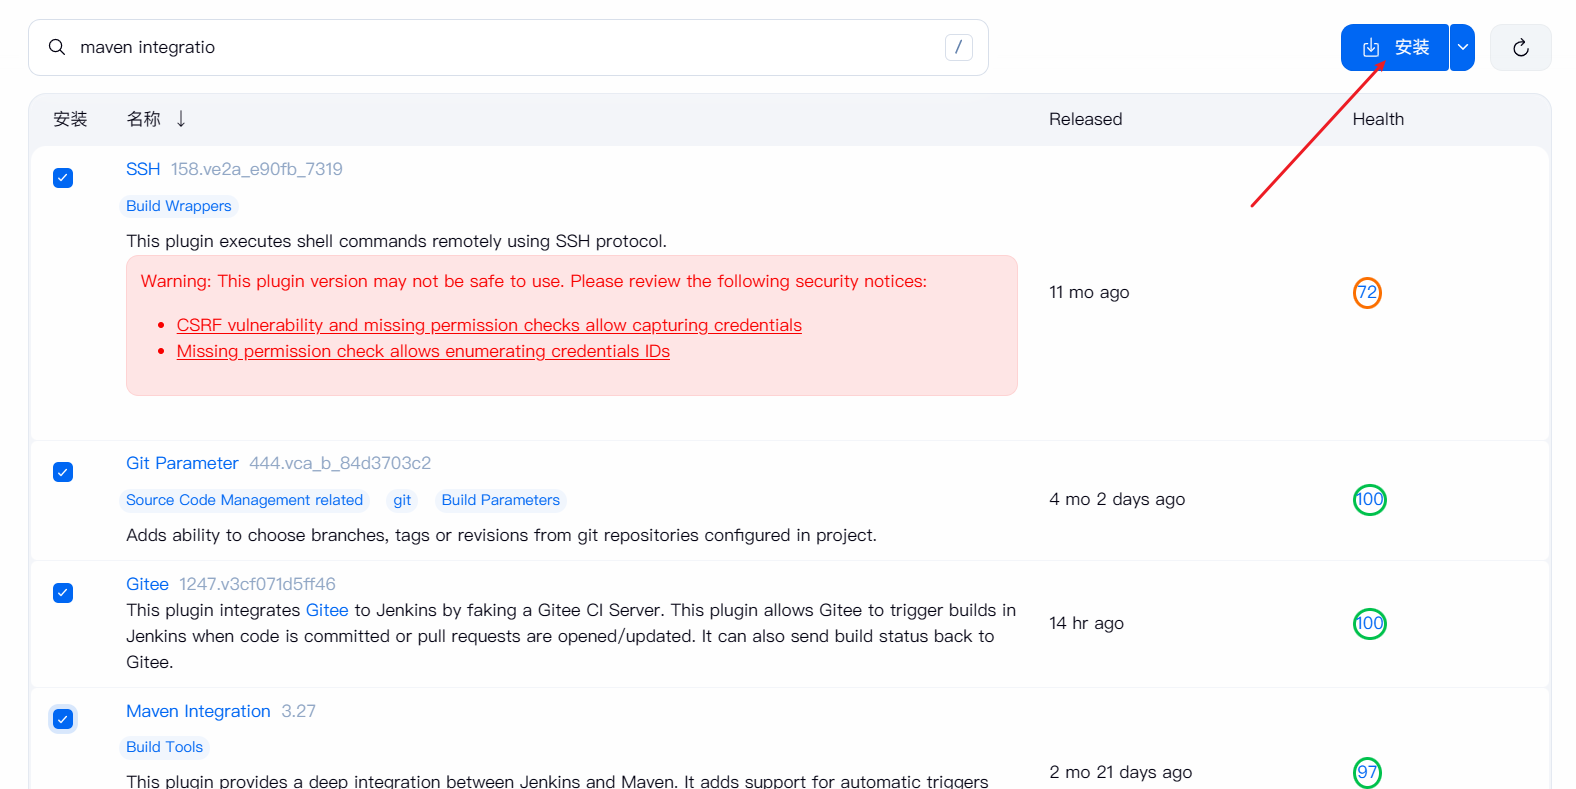This screenshot has width=1576, height=789.
Task: Click the search magnifier icon
Action: tap(57, 47)
